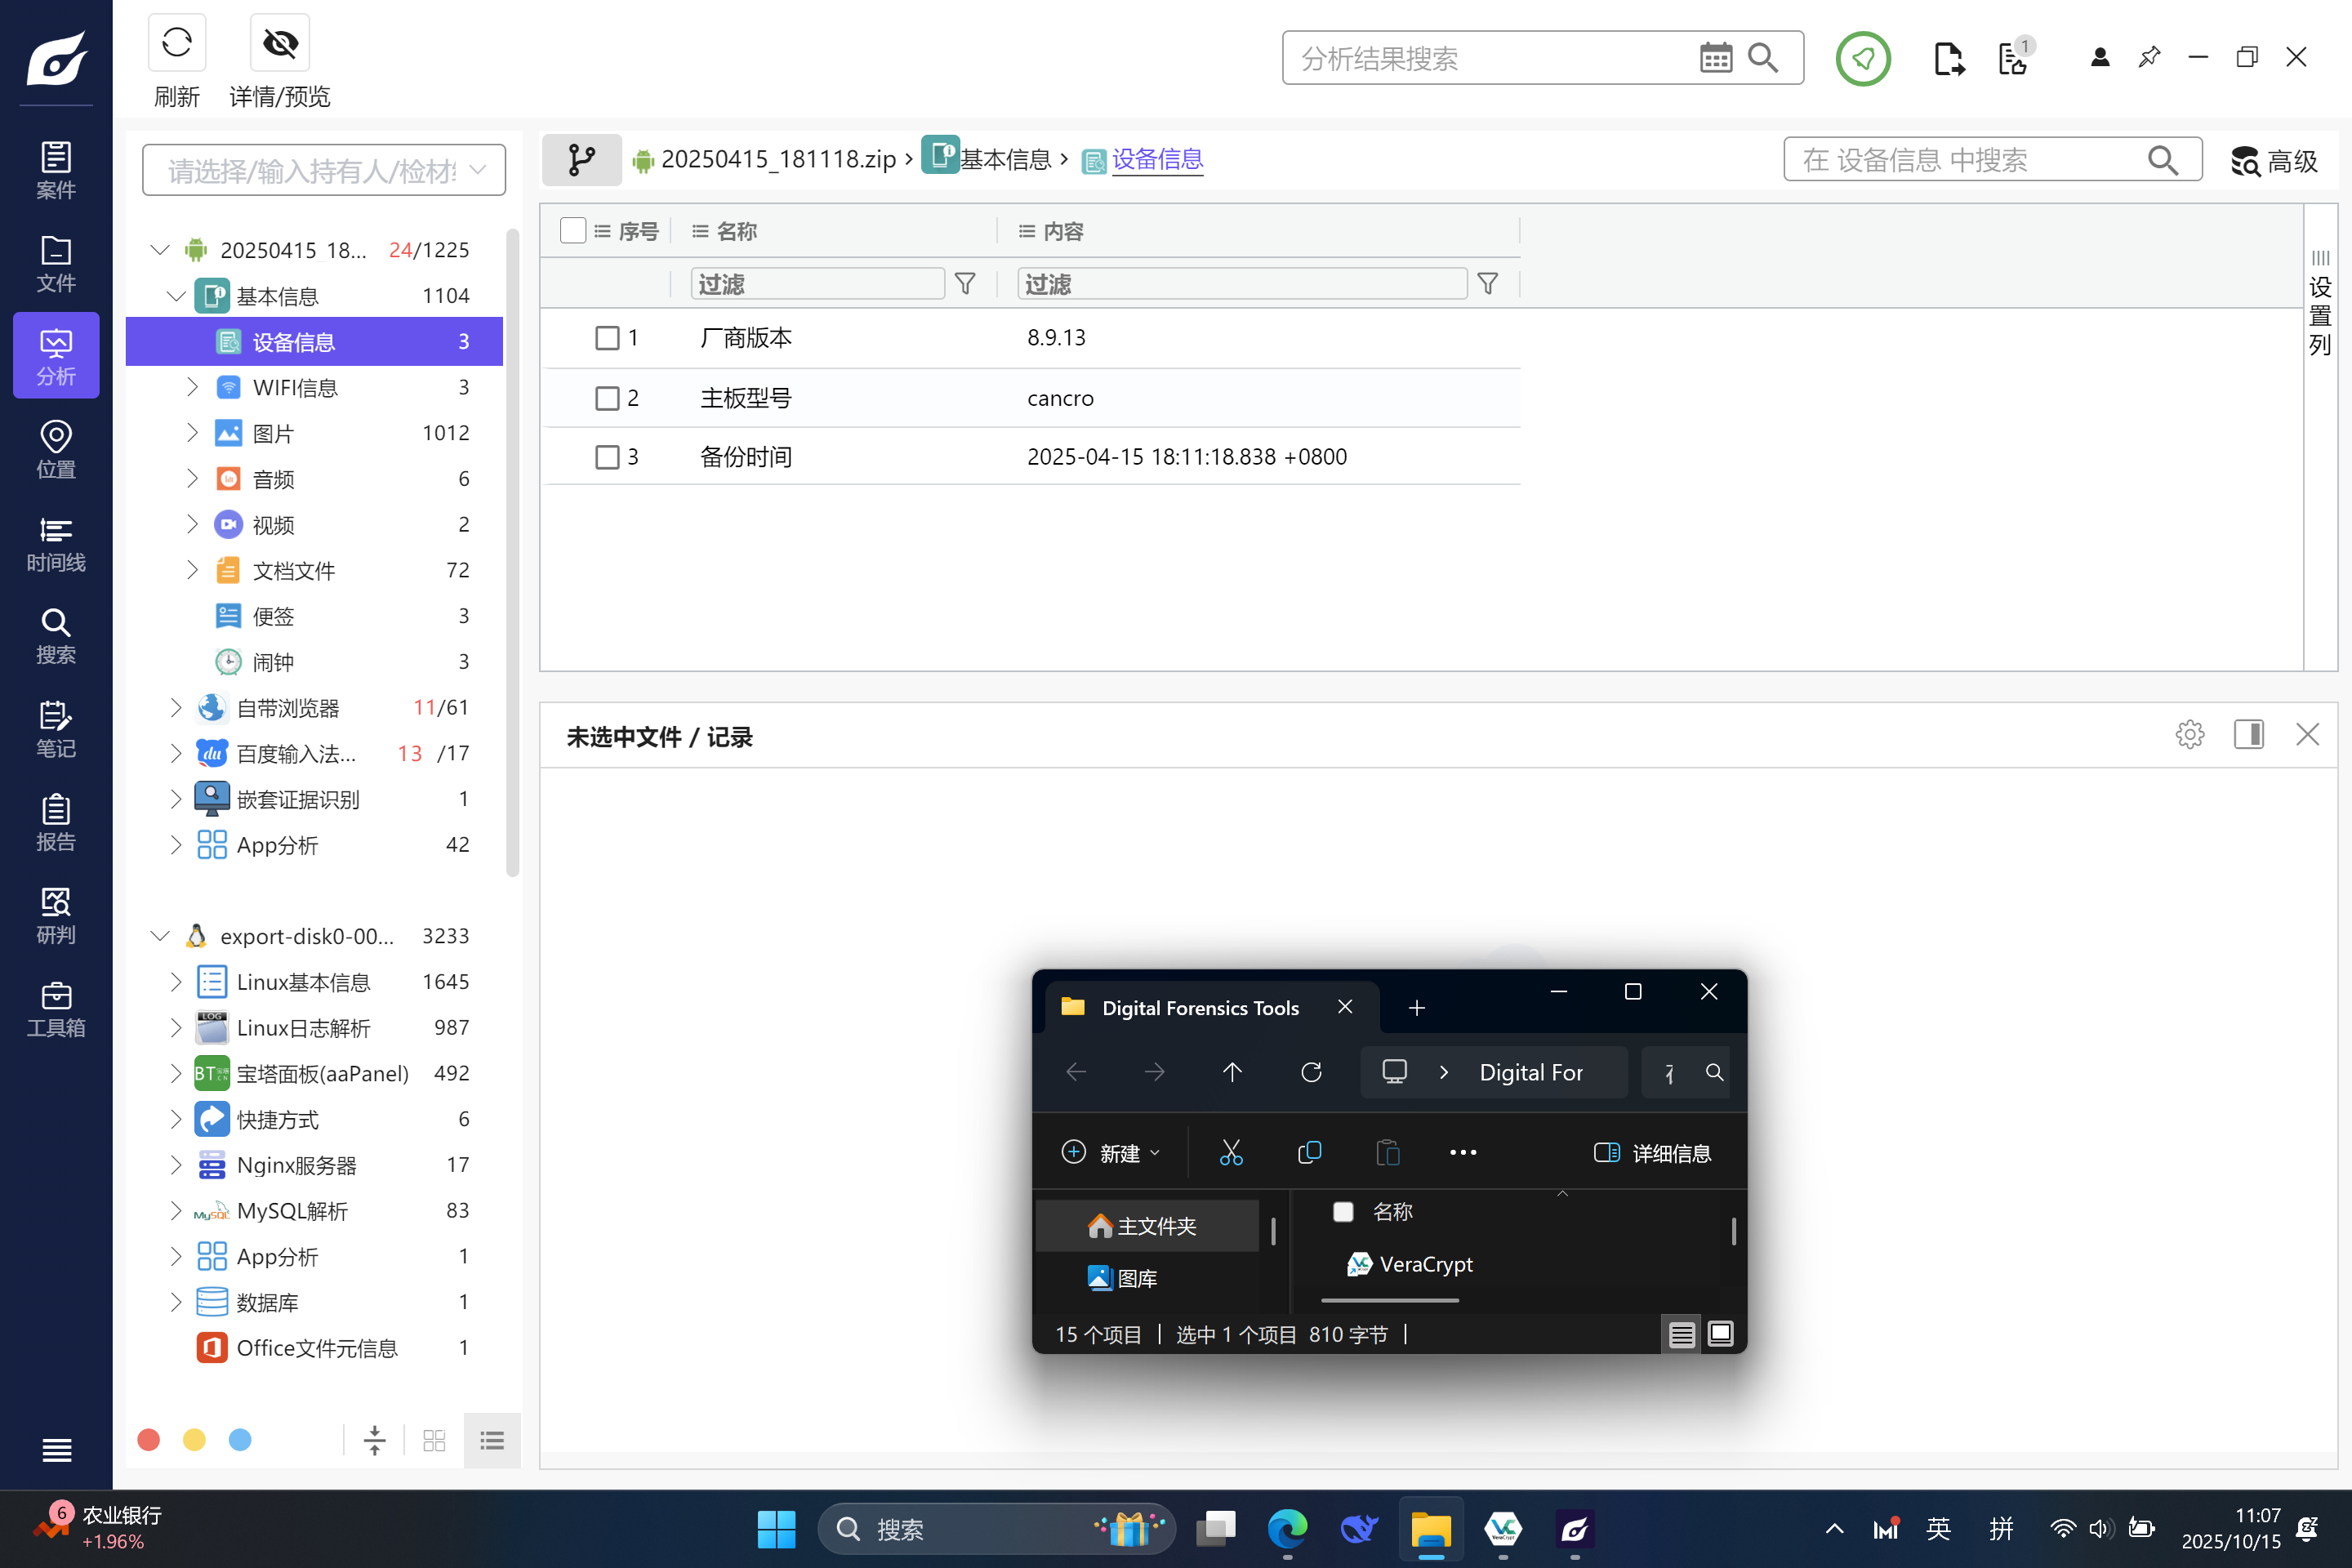Click the red color dot filter
This screenshot has height=1568, width=2352.
(x=149, y=1440)
